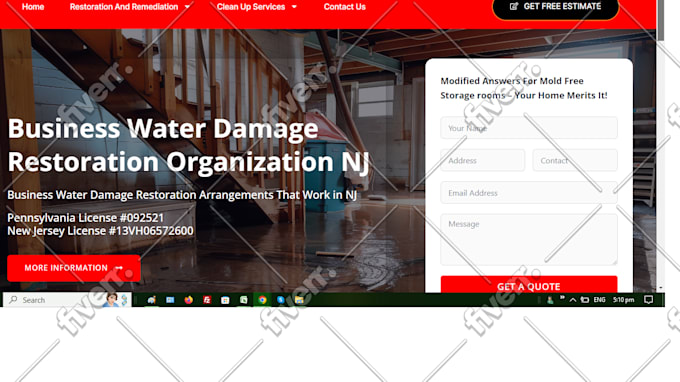
Task: Click the GET FREE ESTIMATE button
Action: click(556, 7)
